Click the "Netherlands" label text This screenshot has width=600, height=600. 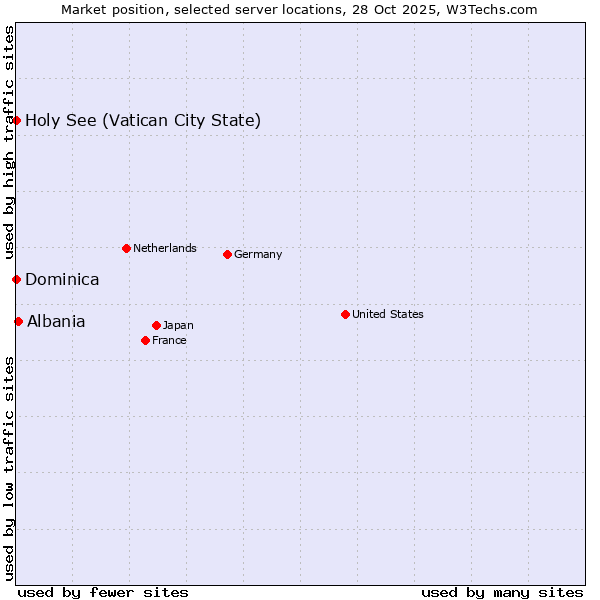tap(165, 248)
